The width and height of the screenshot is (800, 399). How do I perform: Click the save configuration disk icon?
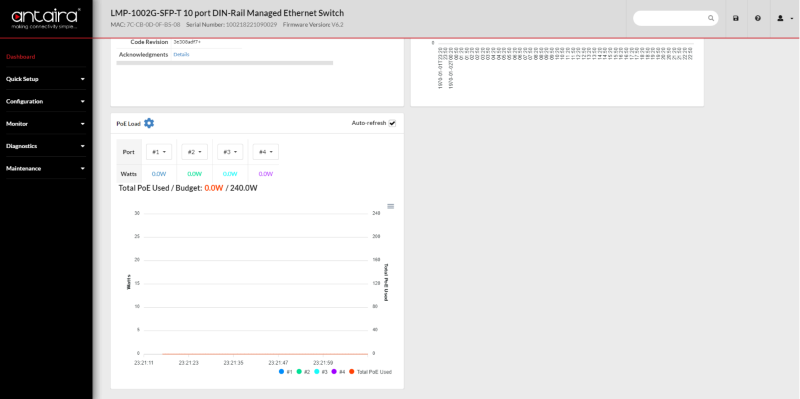tap(736, 18)
